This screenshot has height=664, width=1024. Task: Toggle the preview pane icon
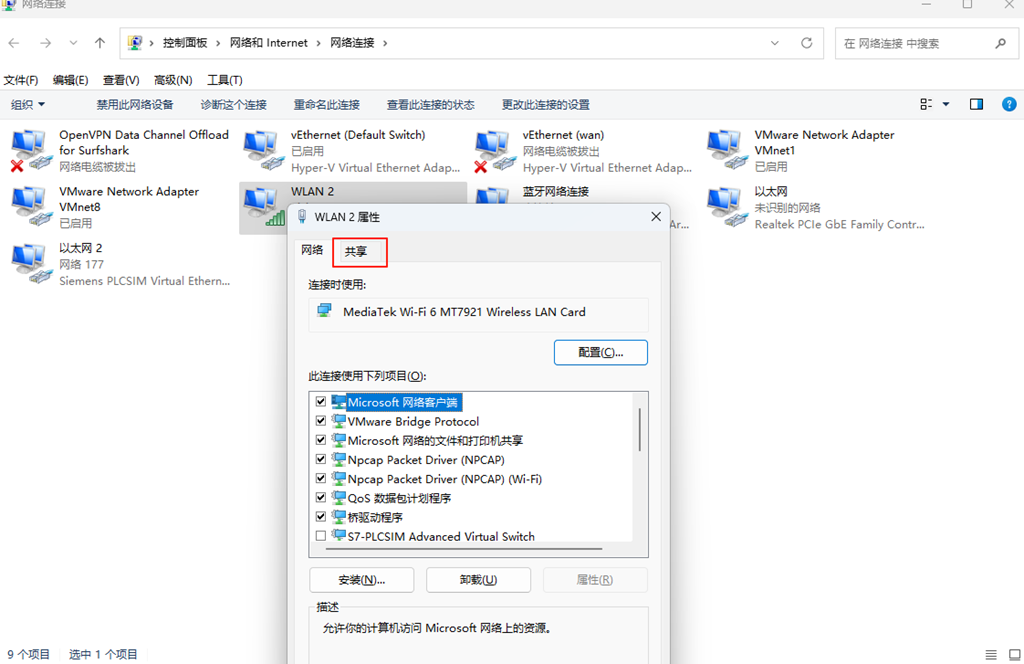click(976, 104)
